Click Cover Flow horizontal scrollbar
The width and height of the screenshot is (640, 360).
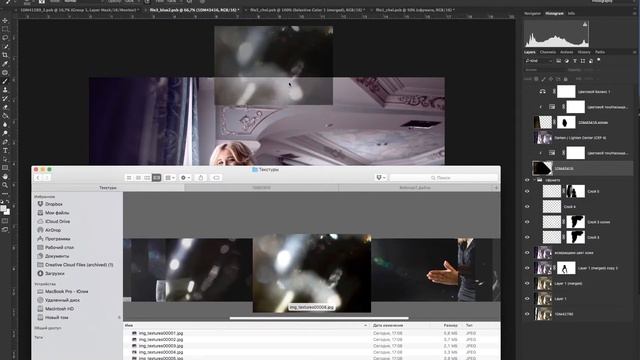(x=319, y=318)
